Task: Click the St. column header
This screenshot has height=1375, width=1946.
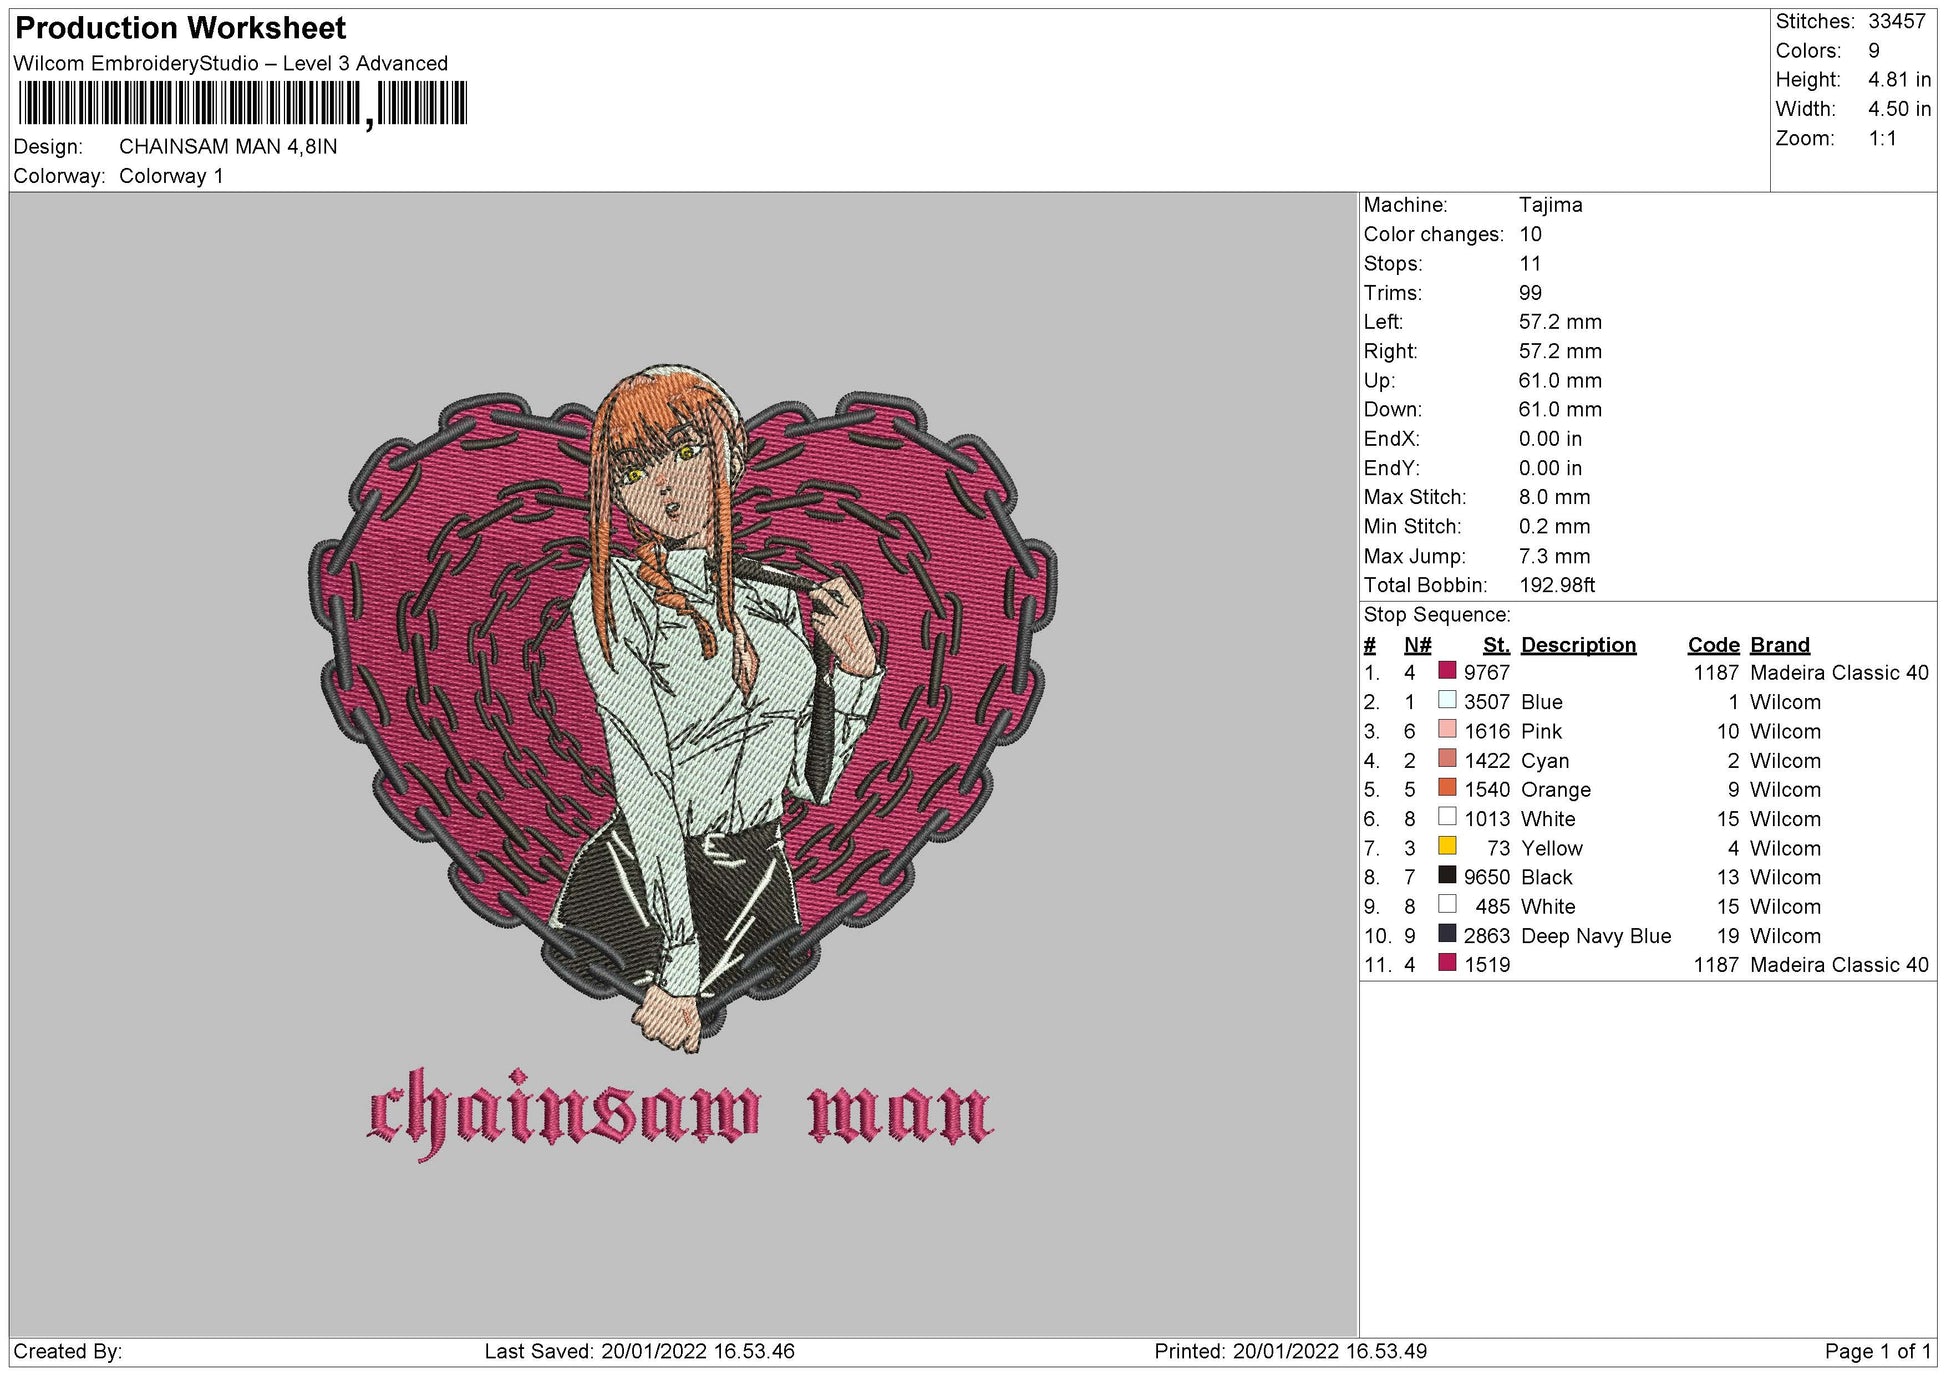Action: [x=1496, y=645]
